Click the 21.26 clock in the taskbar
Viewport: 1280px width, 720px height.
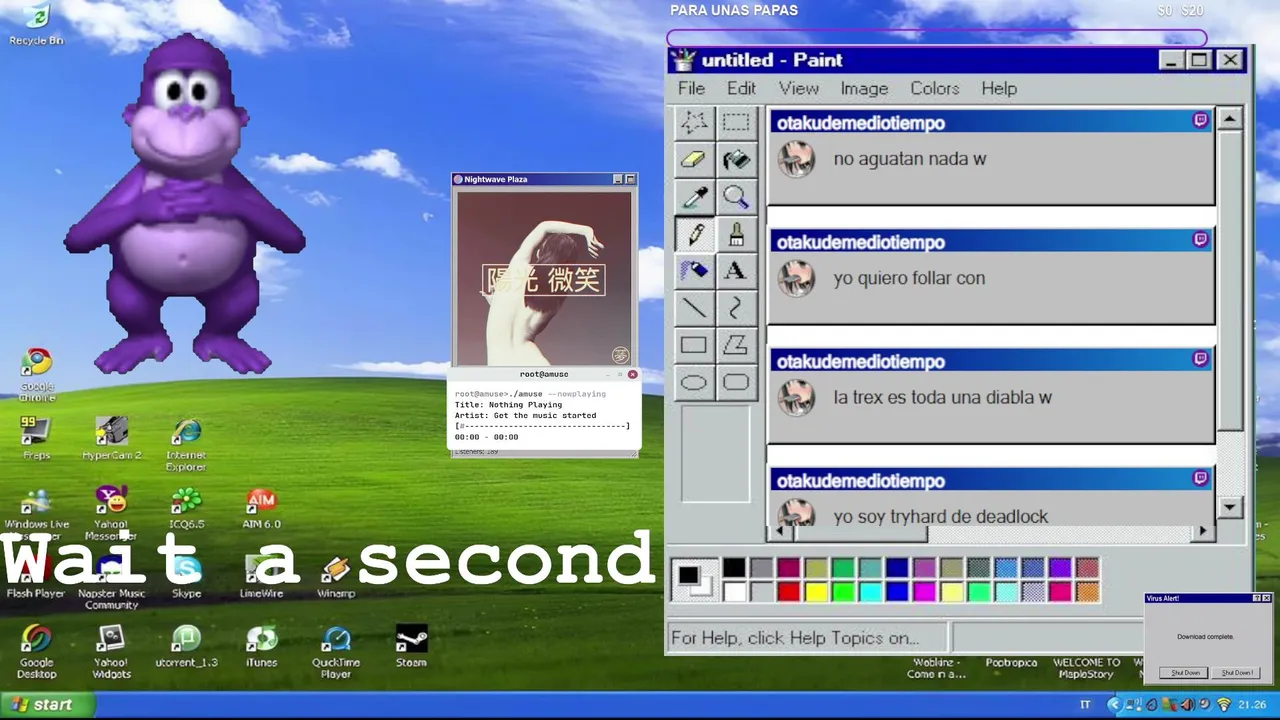pyautogui.click(x=1251, y=705)
